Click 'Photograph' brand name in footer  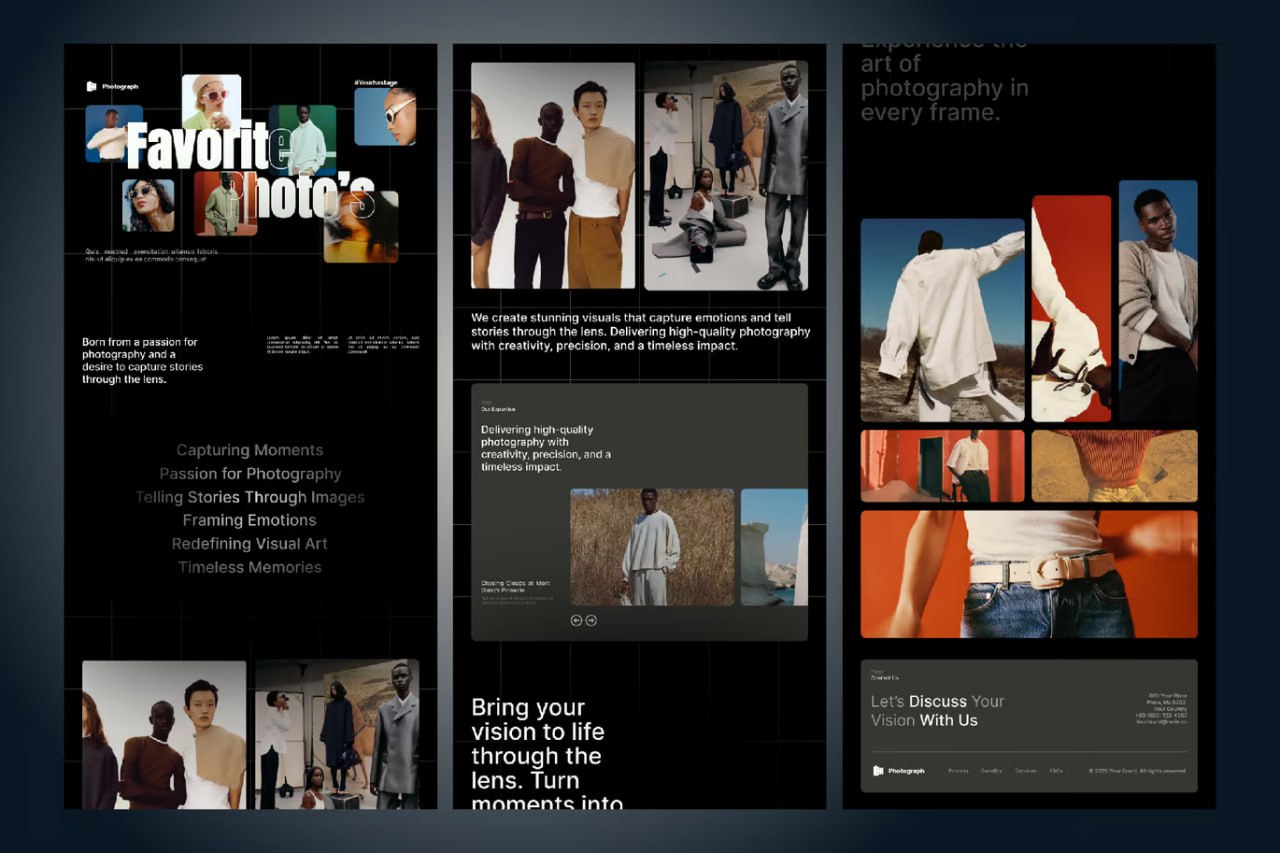click(907, 771)
